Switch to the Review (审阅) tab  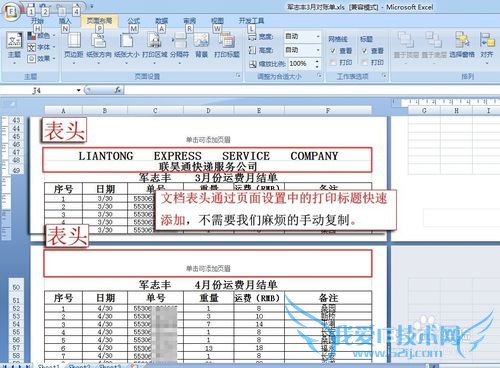tap(189, 21)
